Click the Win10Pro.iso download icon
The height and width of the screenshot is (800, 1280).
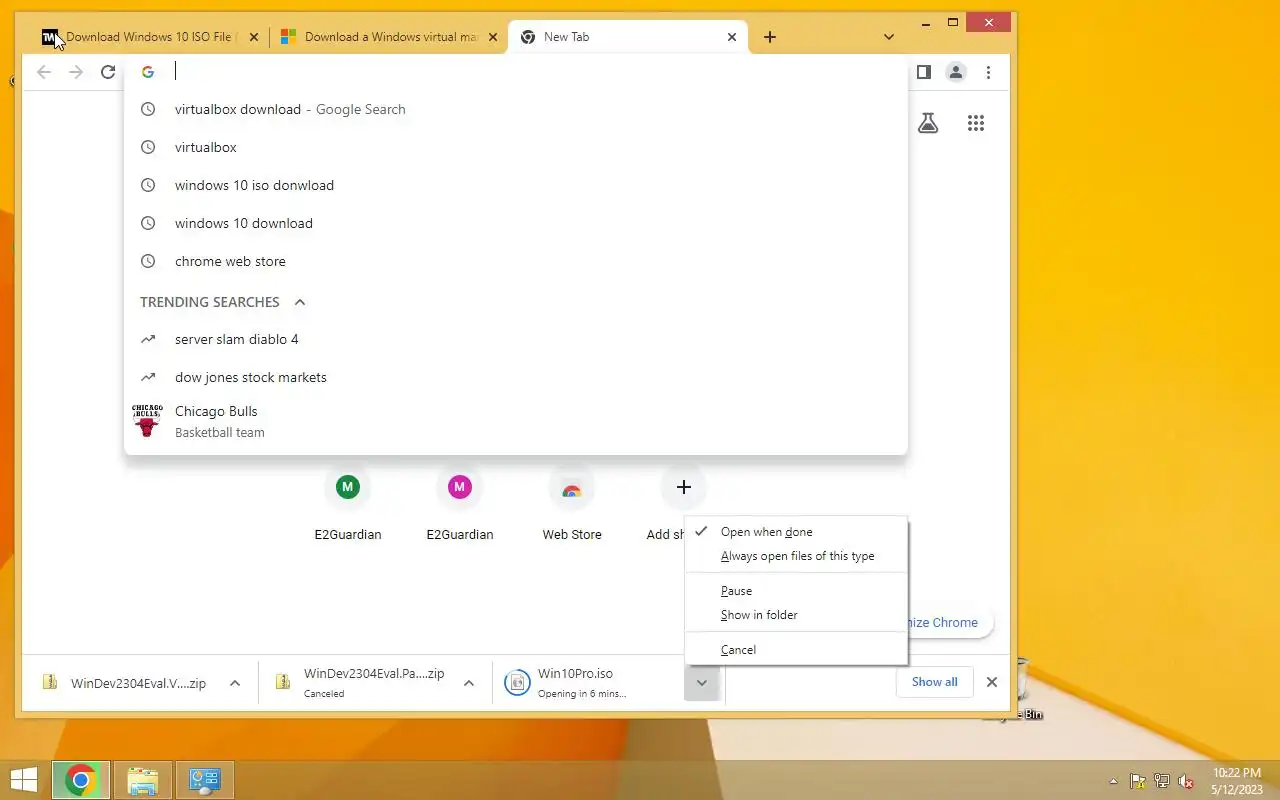(516, 682)
